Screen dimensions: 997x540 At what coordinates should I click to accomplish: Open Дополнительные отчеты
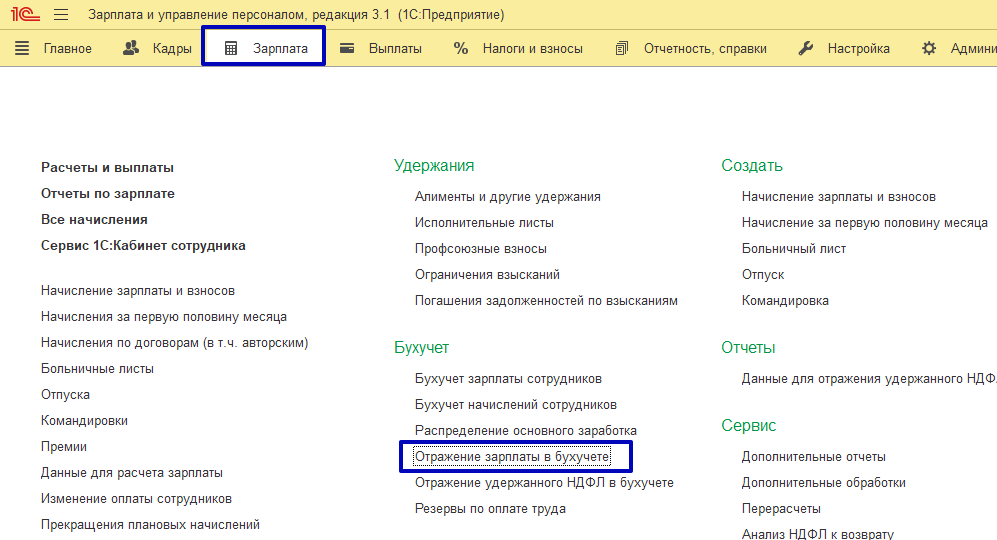pyautogui.click(x=814, y=457)
